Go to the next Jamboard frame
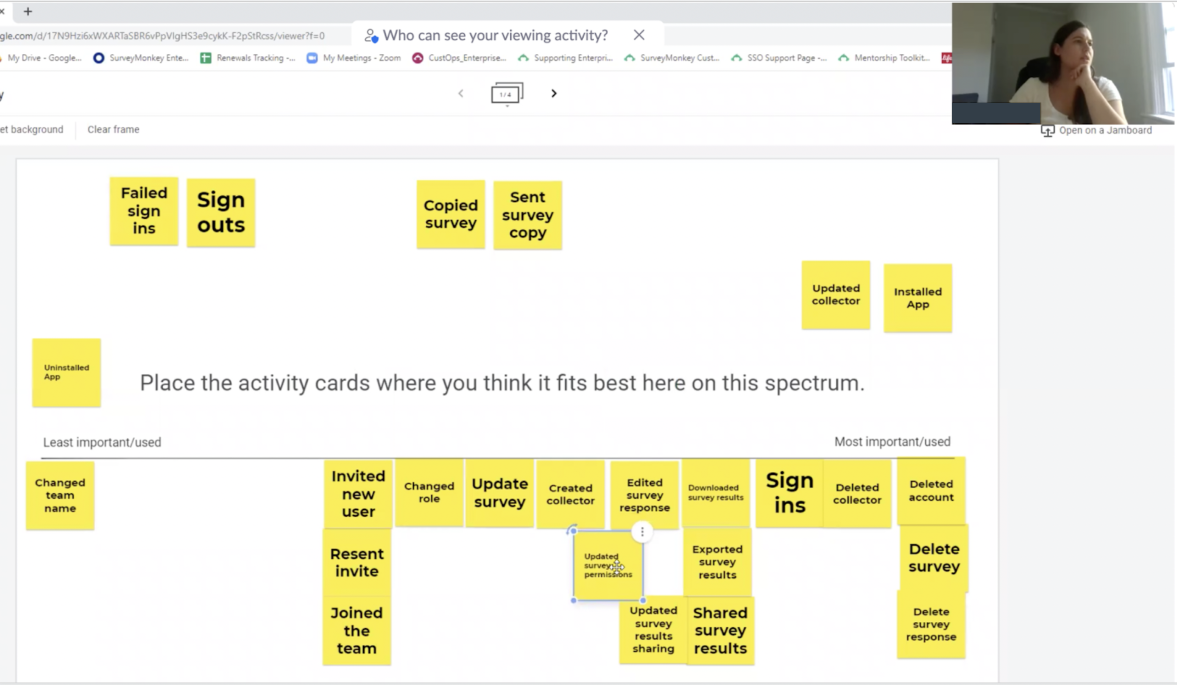Viewport: 1177px width, 685px height. [x=554, y=94]
